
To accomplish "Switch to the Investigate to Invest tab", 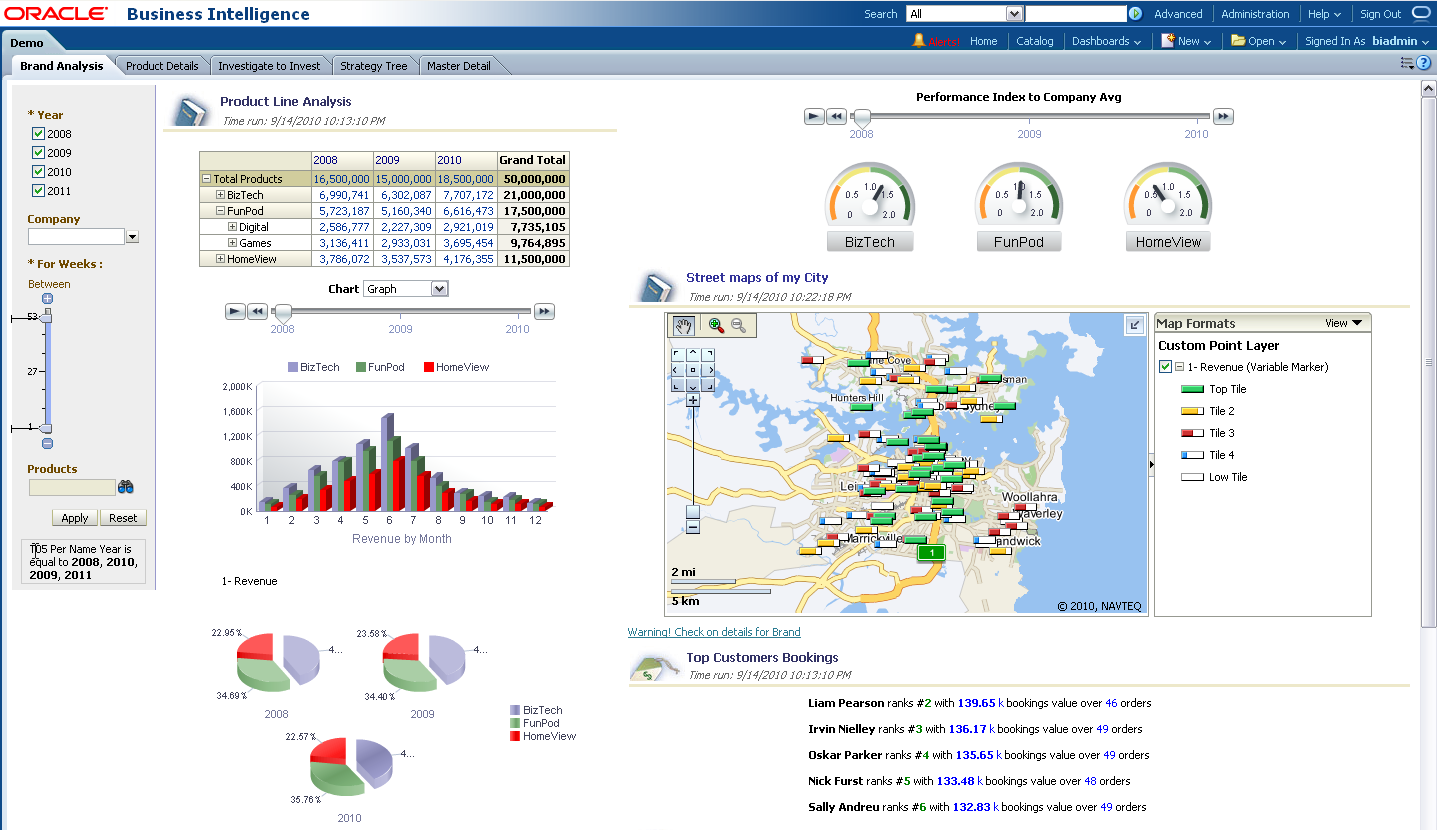I will tap(269, 66).
